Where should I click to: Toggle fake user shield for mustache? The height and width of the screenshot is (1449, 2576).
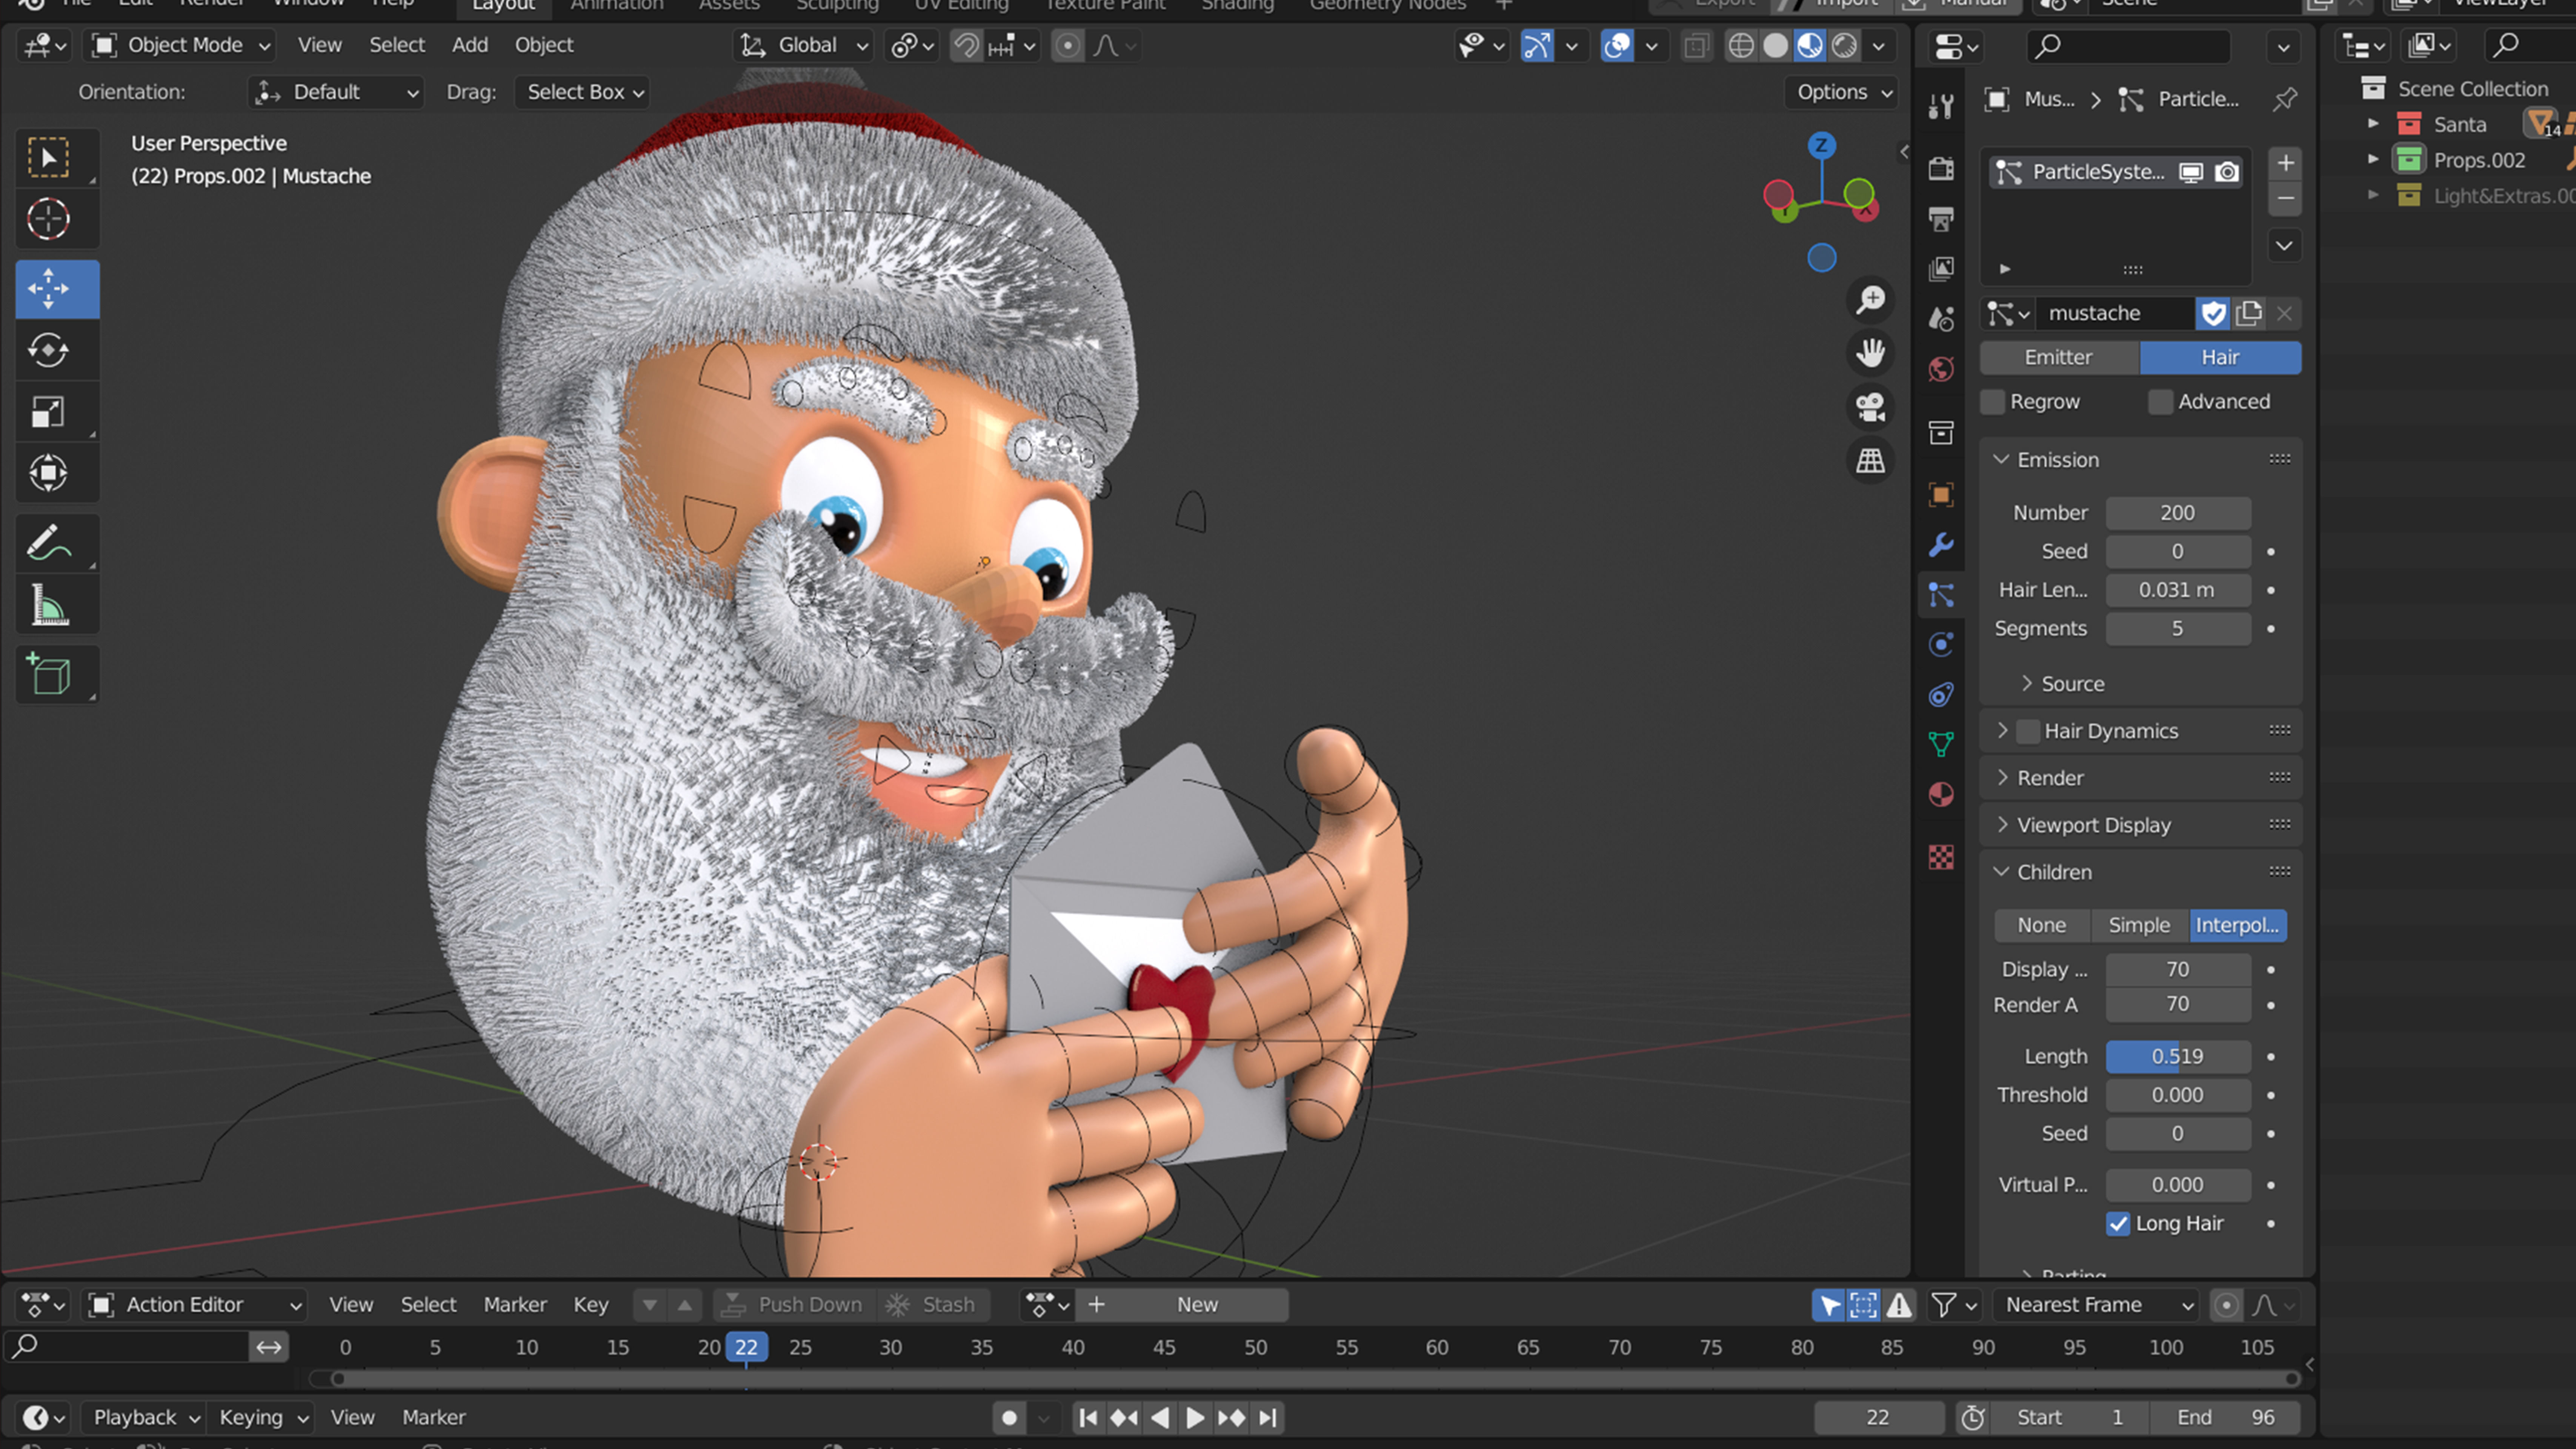(2213, 314)
